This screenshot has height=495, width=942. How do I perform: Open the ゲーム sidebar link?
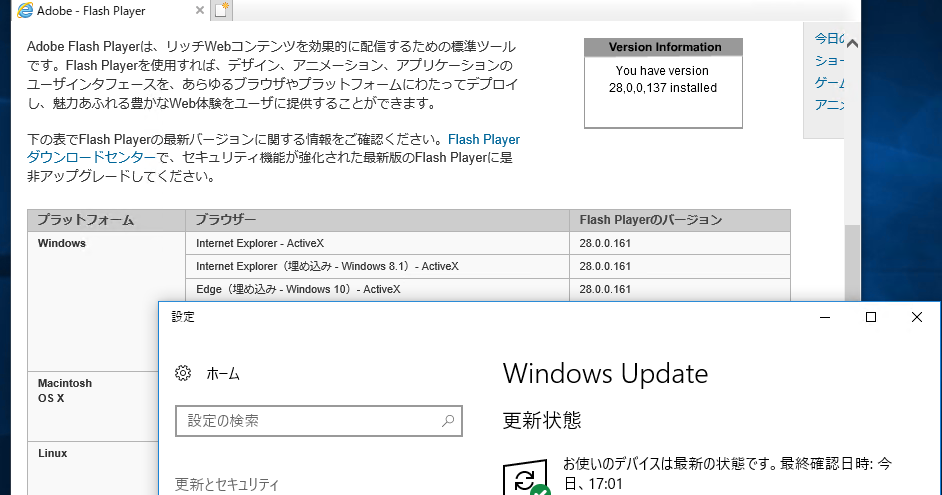(x=829, y=82)
